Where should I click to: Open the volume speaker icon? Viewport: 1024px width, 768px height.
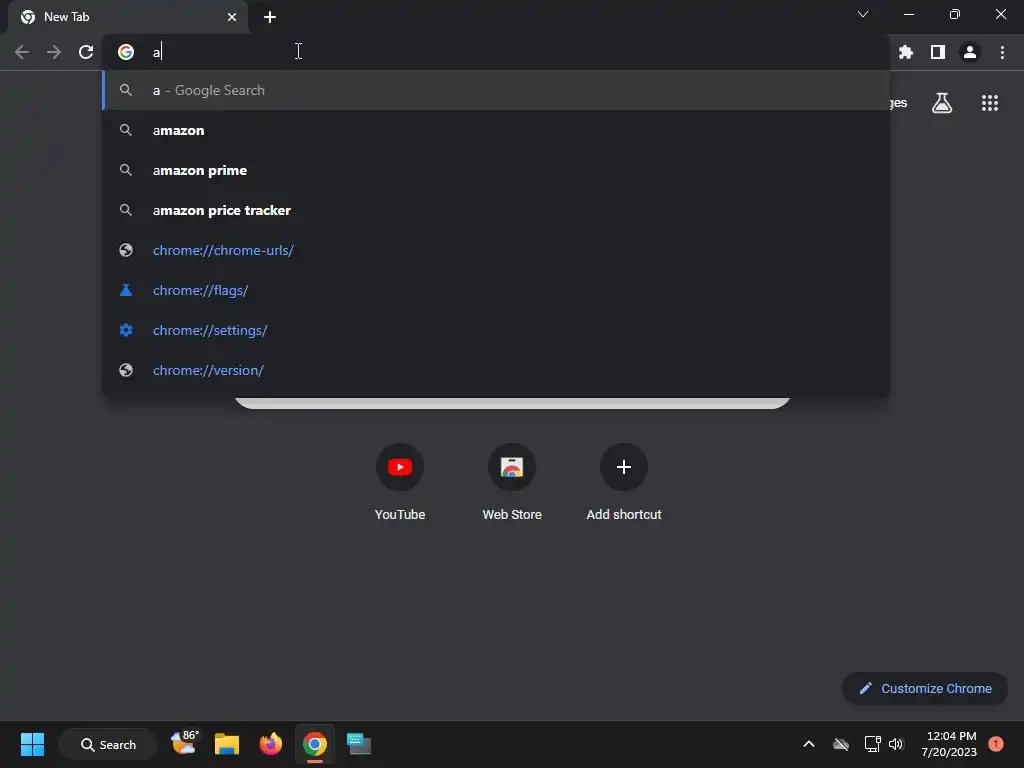pos(896,744)
